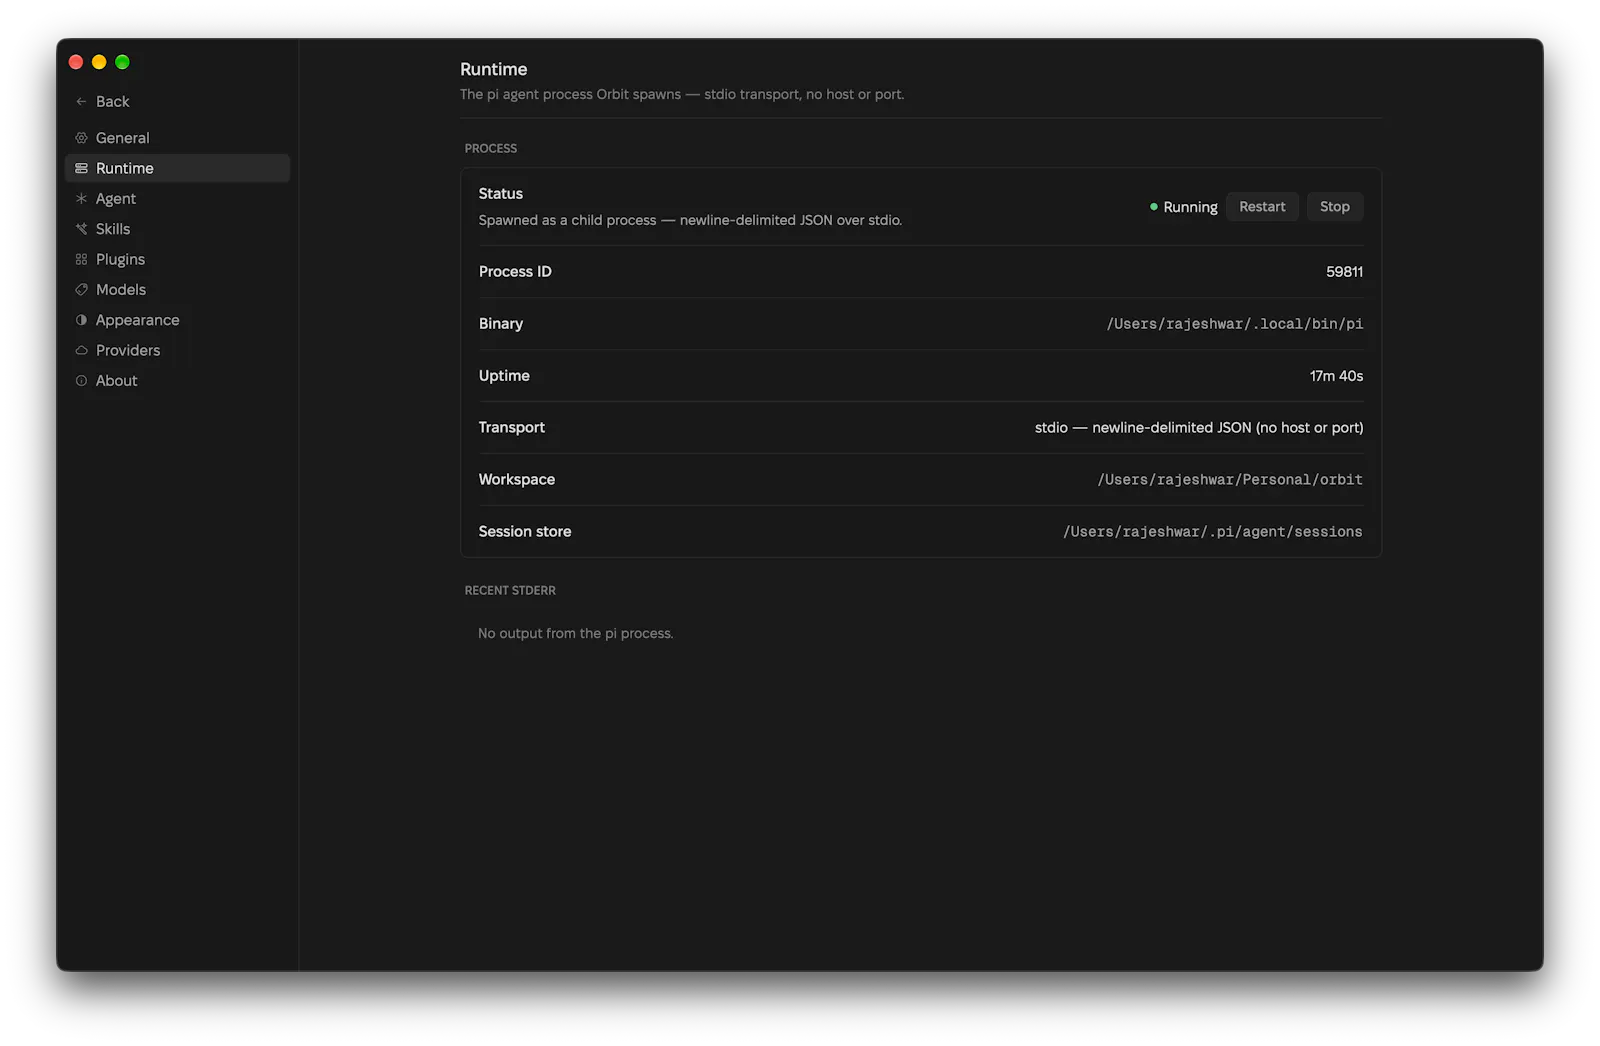
Task: Click the Binary label
Action: (500, 324)
